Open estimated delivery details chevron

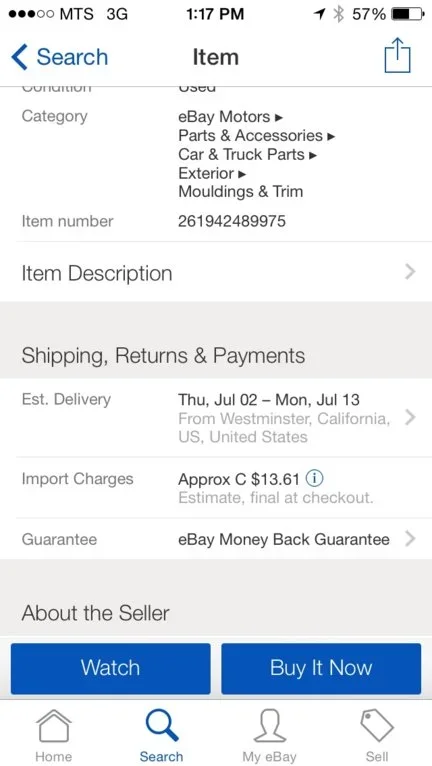click(x=410, y=418)
